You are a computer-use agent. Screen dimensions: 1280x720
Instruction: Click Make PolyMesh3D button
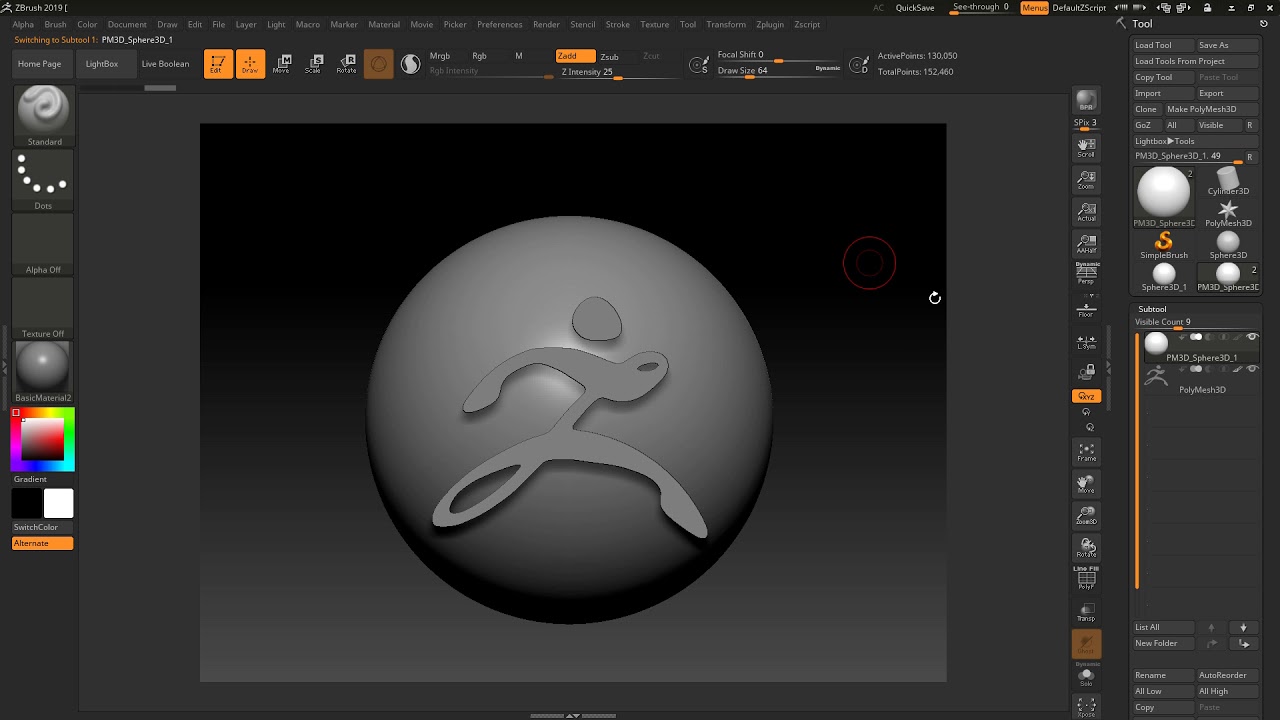click(1212, 109)
